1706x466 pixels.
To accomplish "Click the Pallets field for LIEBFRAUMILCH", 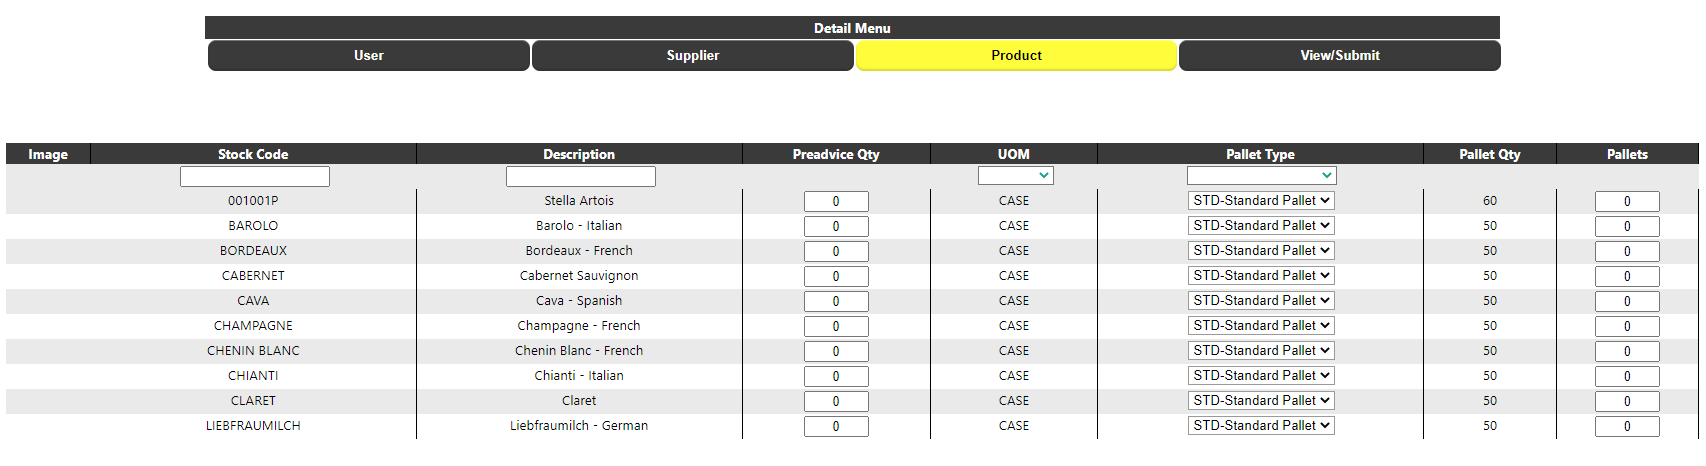I will [1627, 426].
